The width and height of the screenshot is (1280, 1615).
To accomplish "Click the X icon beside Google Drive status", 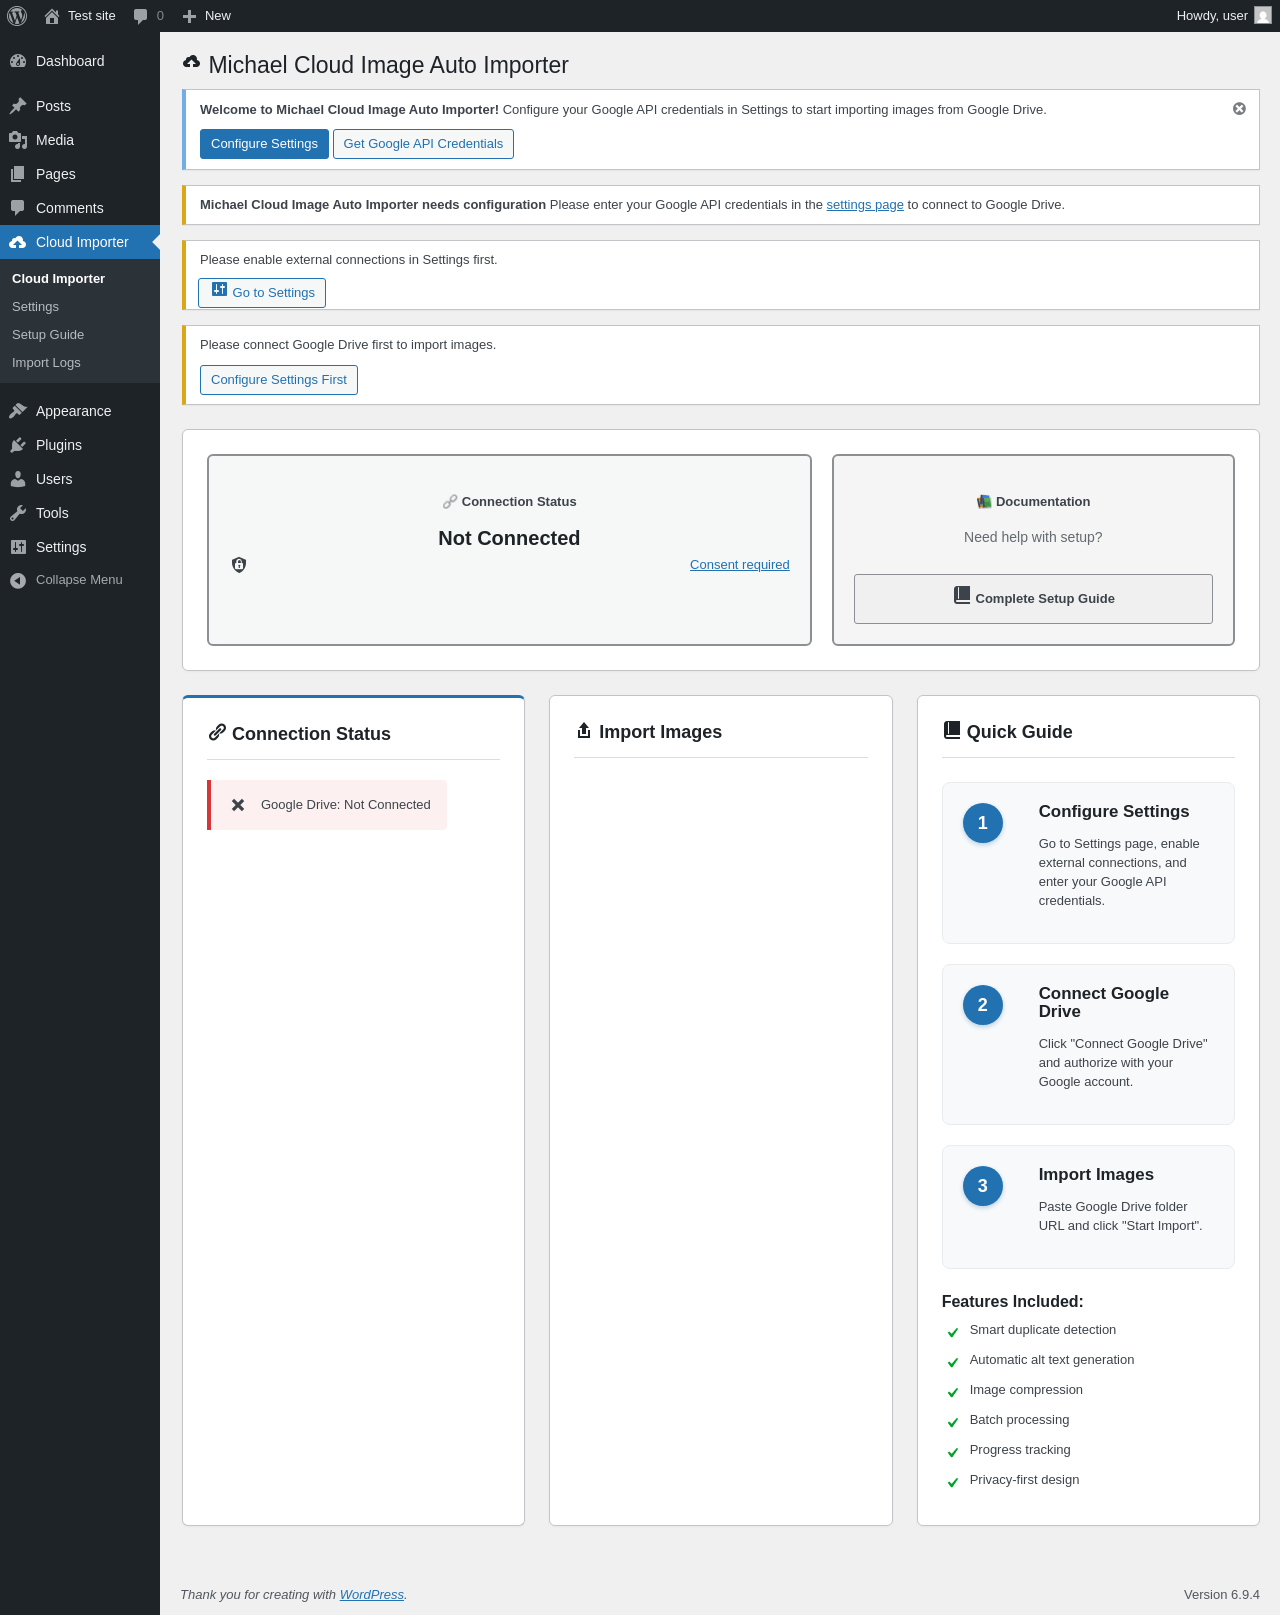I will coord(238,805).
